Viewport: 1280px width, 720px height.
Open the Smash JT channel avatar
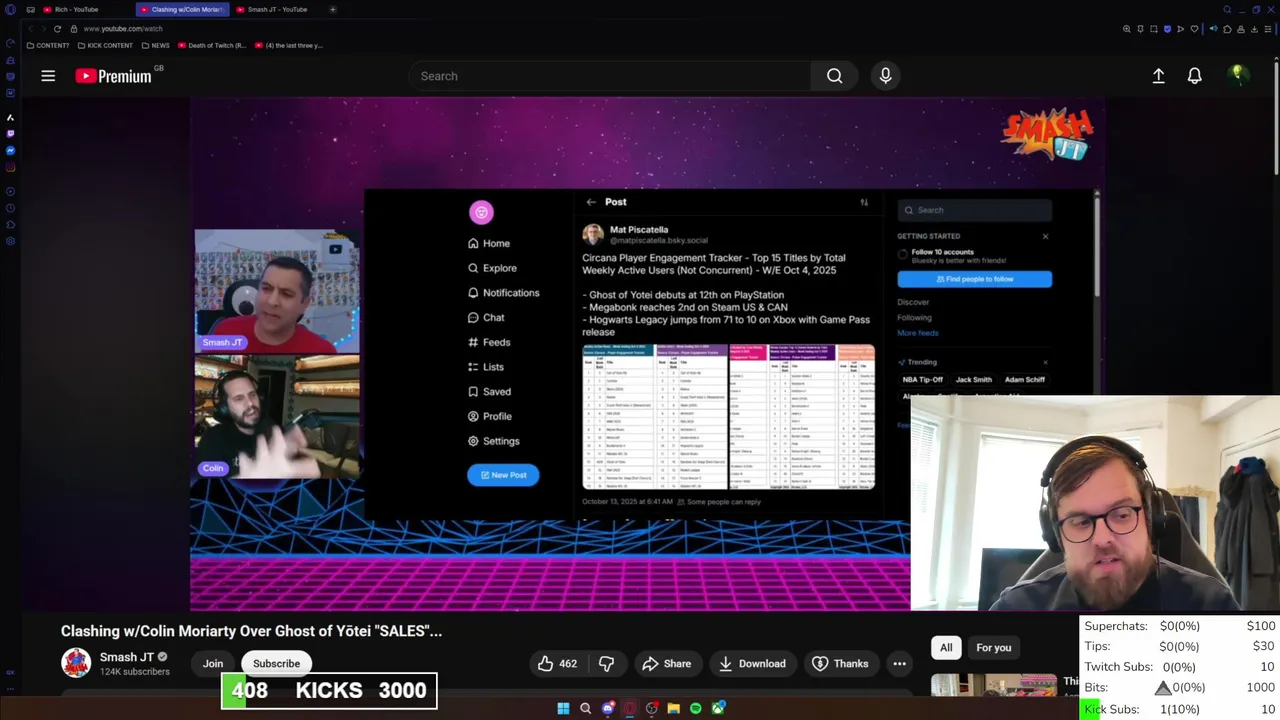point(76,663)
